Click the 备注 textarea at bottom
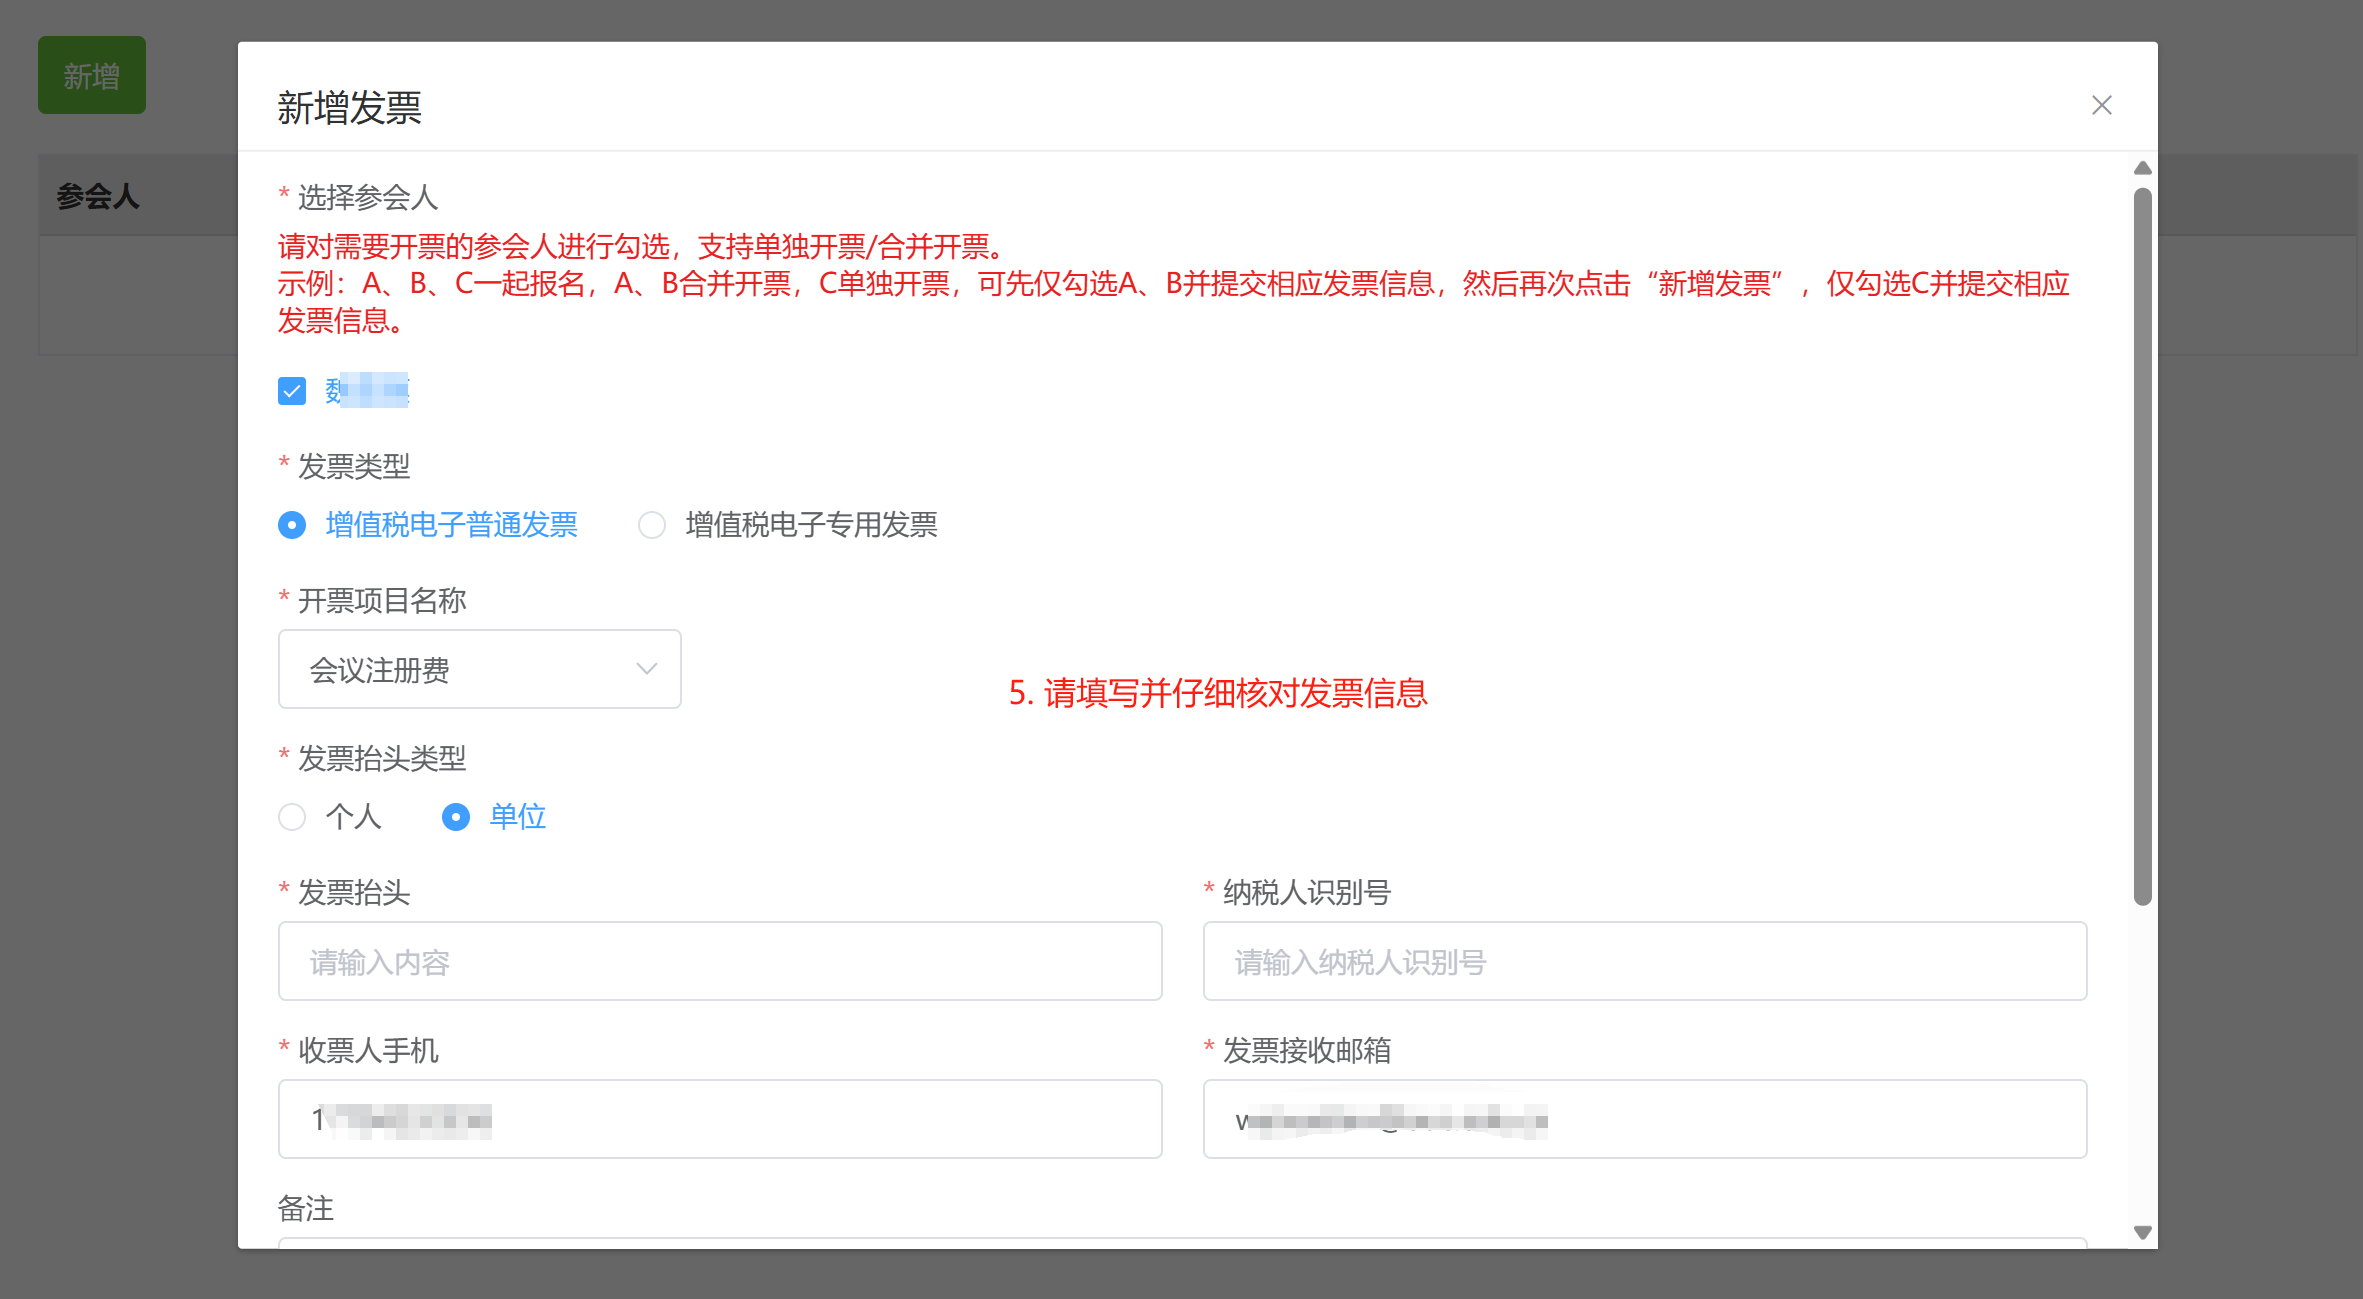 click(1182, 1242)
